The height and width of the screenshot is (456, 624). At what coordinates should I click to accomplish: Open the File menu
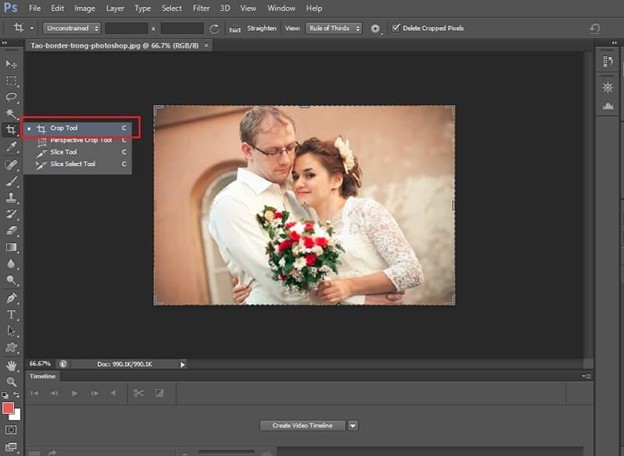coord(35,8)
